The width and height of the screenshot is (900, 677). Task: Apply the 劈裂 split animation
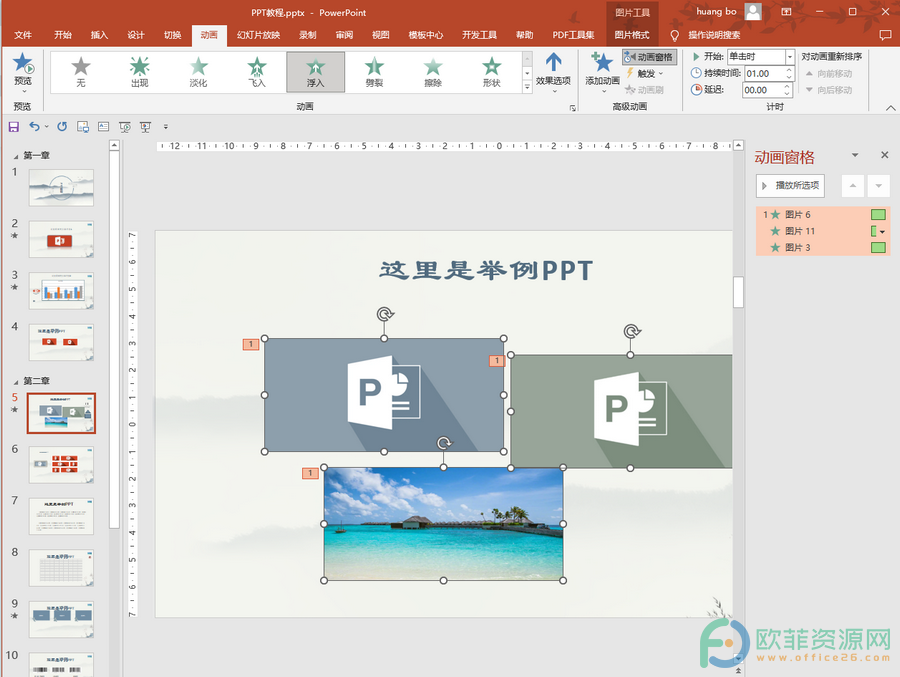(x=374, y=72)
